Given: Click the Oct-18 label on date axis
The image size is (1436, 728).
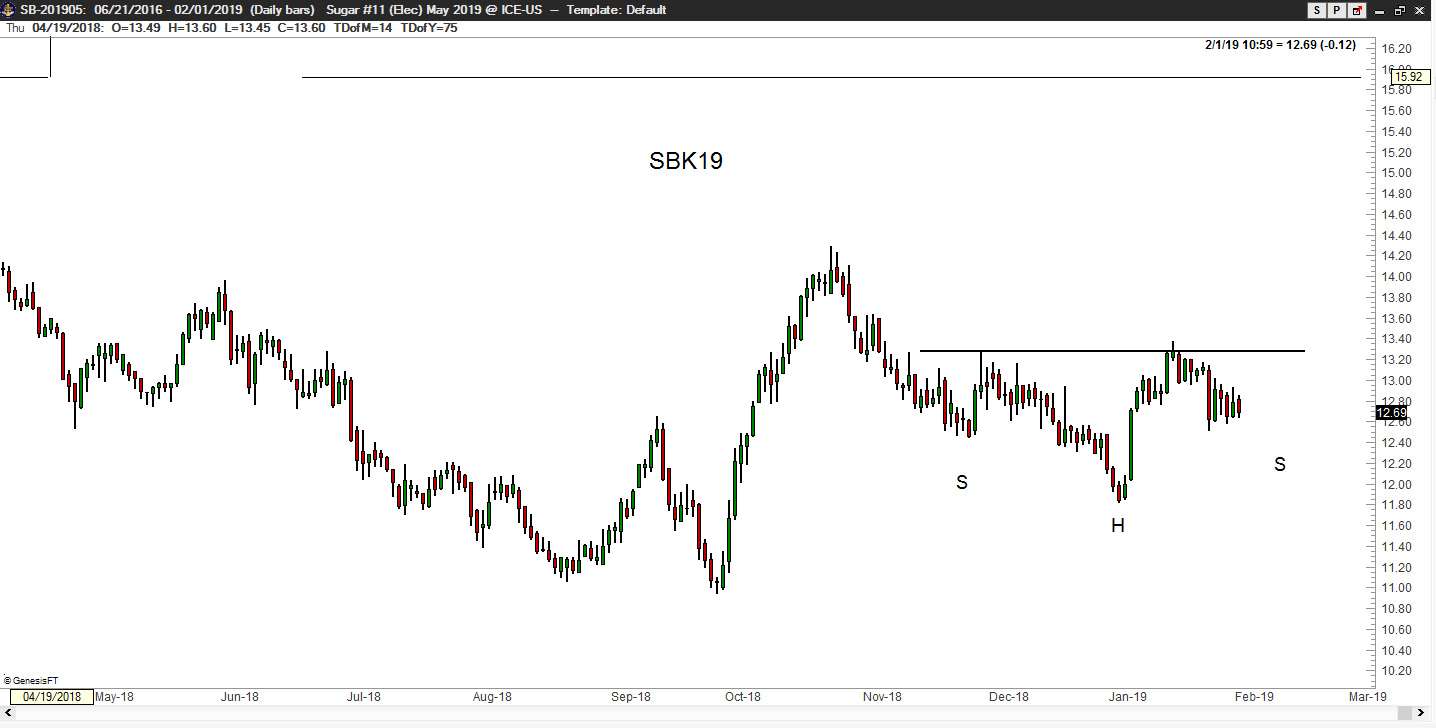Looking at the screenshot, I should pos(743,696).
